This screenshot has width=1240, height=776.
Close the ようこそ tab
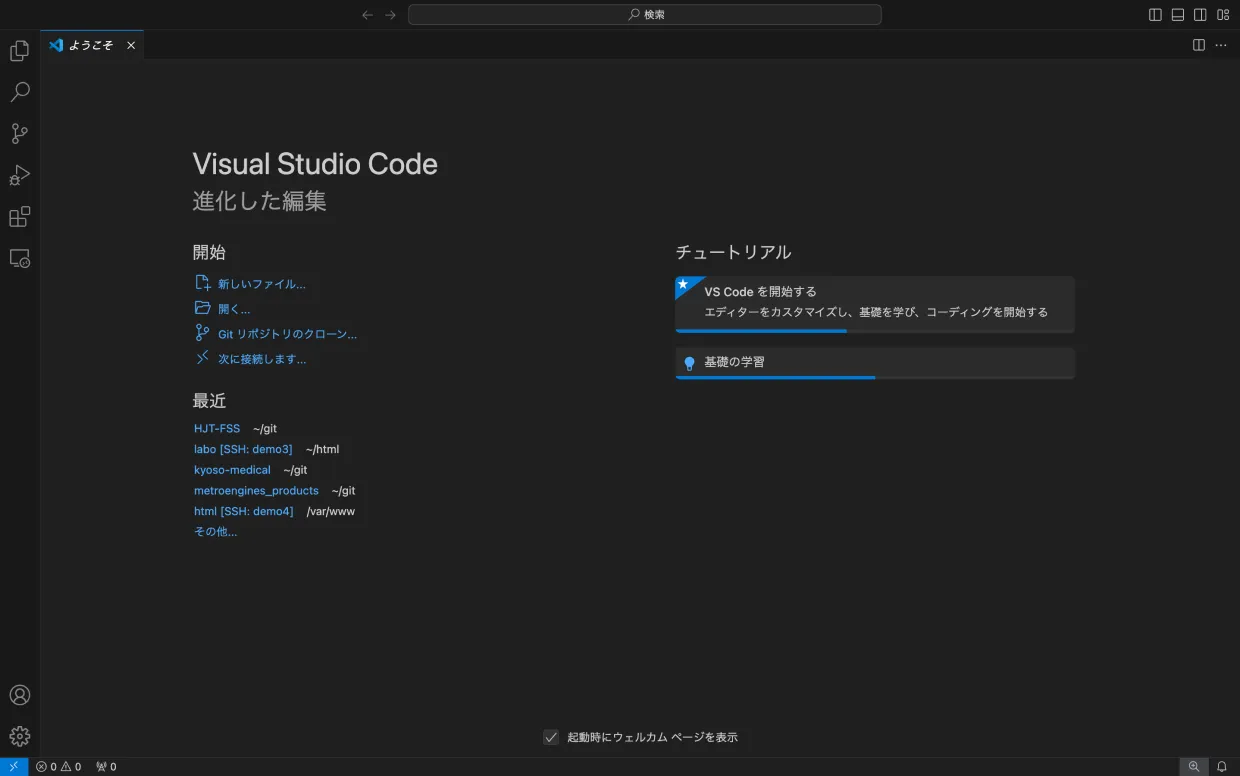click(x=131, y=45)
